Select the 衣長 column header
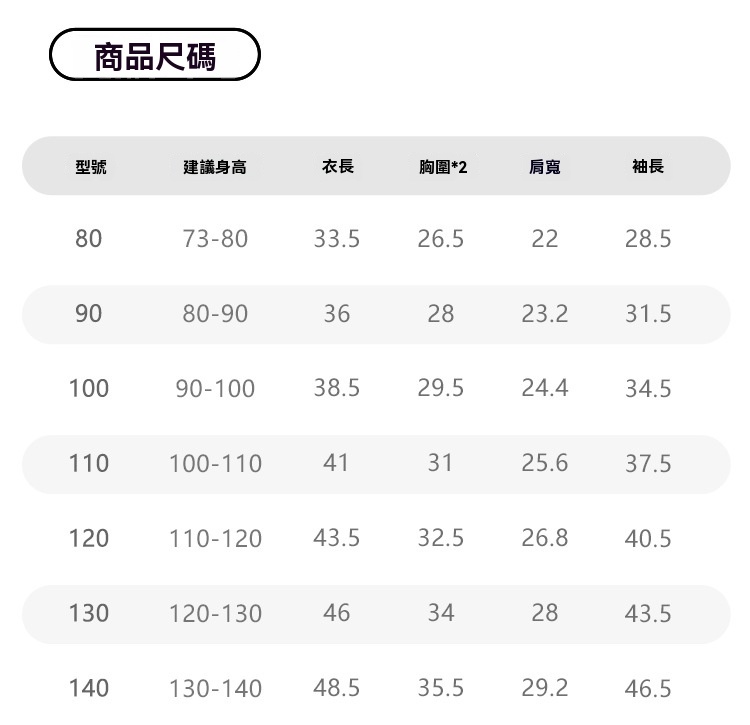The height and width of the screenshot is (725, 750). (337, 166)
